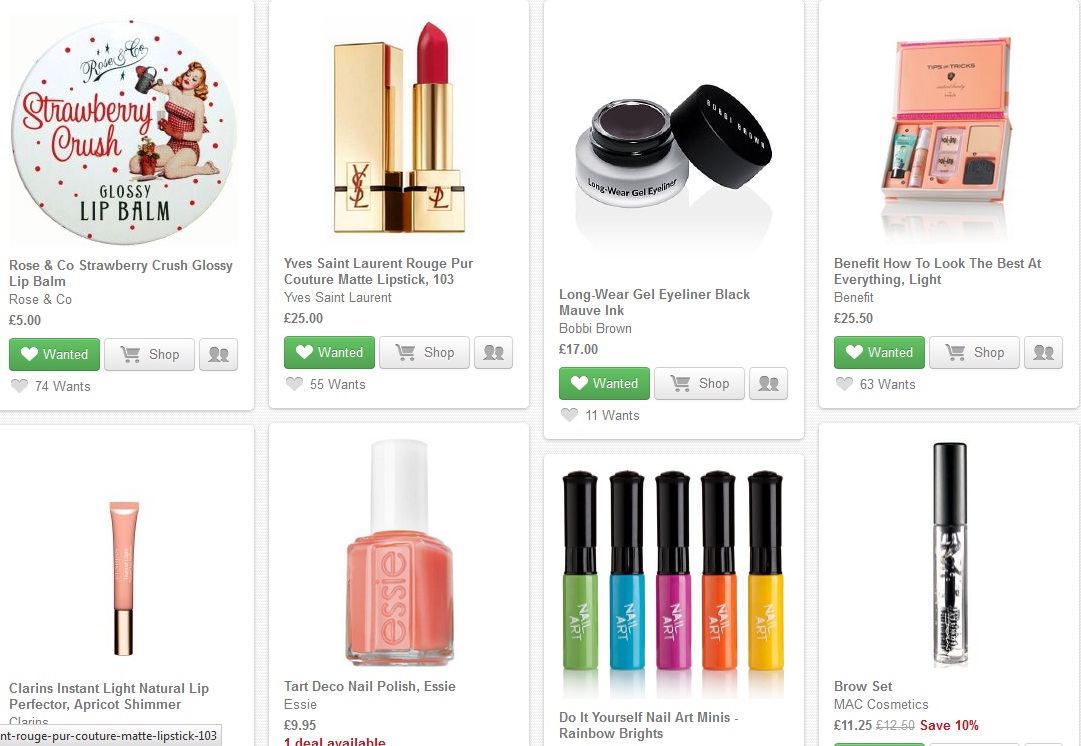Toggle Wanted on Benefit How To Look kit
Screen dimensions: 1081x746
880,352
